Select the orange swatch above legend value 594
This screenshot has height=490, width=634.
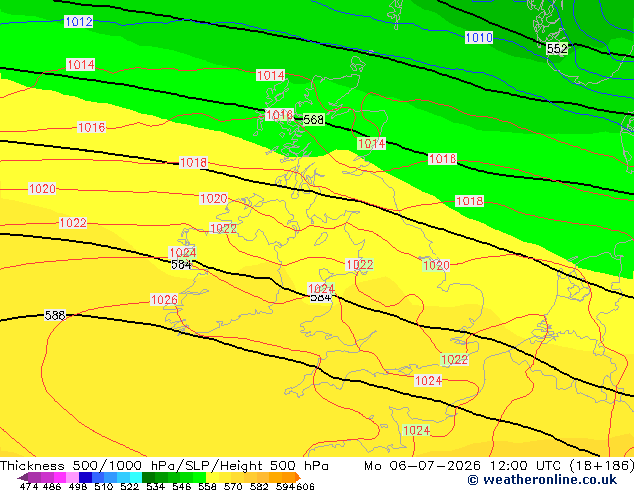pos(288,477)
